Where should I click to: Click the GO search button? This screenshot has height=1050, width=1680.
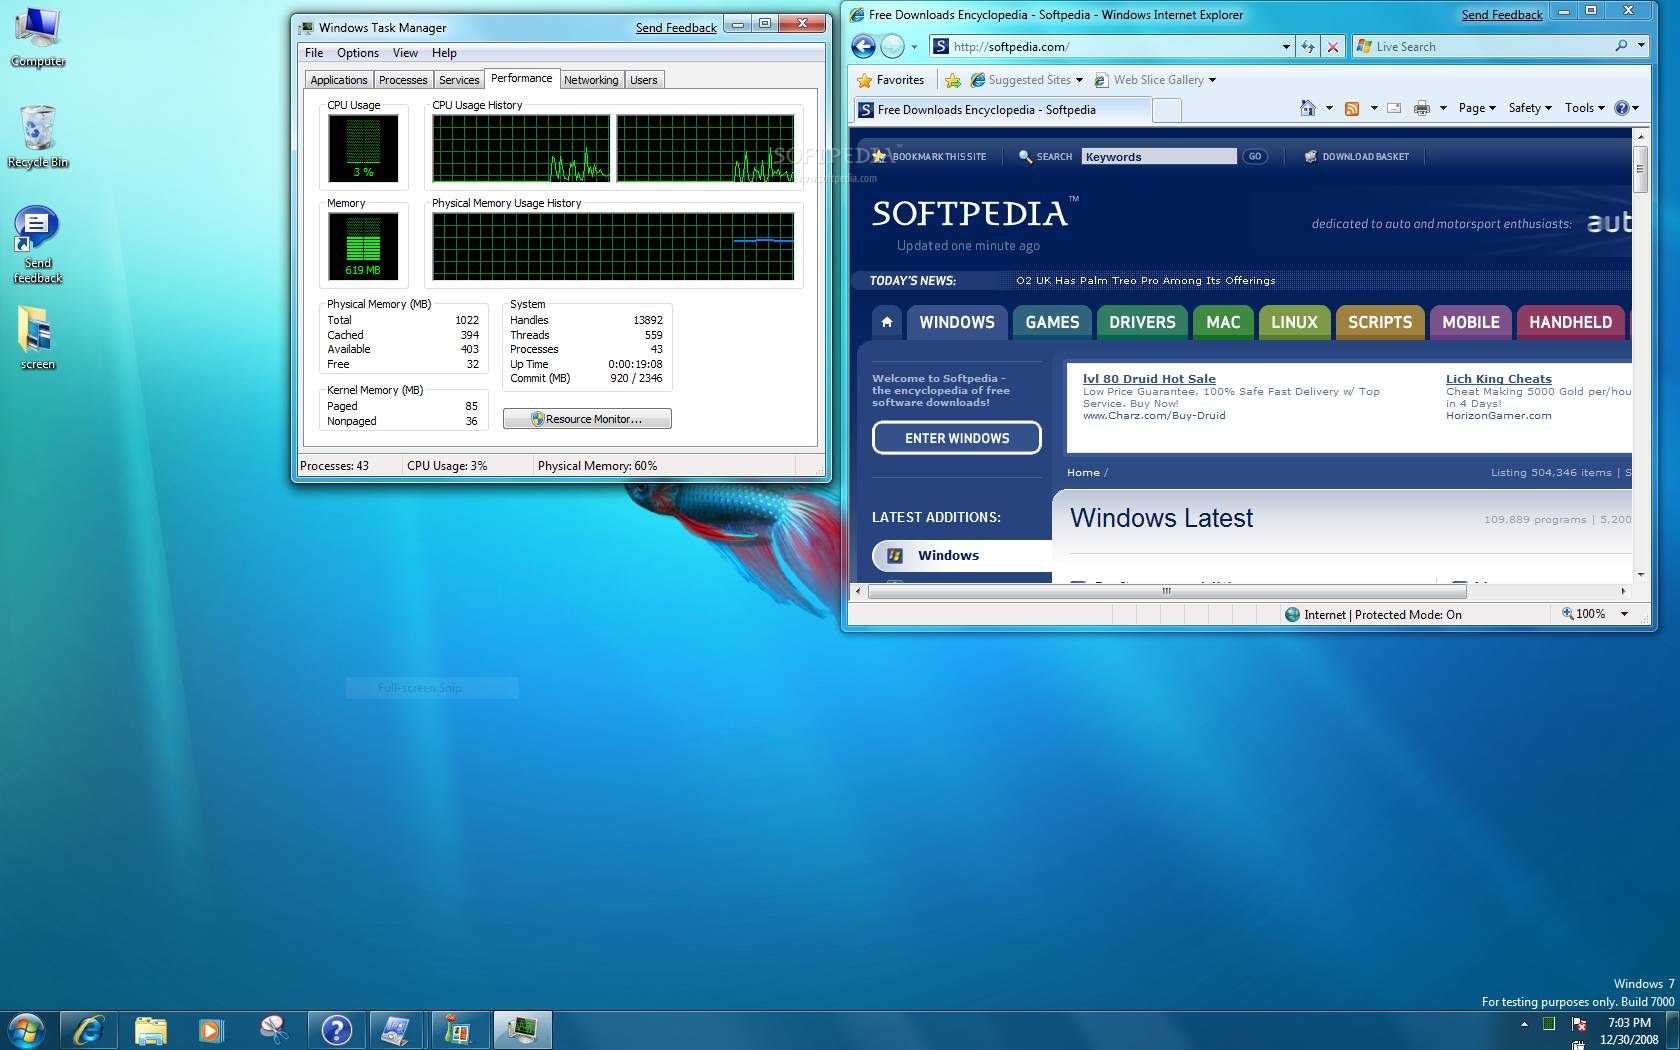coord(1254,156)
